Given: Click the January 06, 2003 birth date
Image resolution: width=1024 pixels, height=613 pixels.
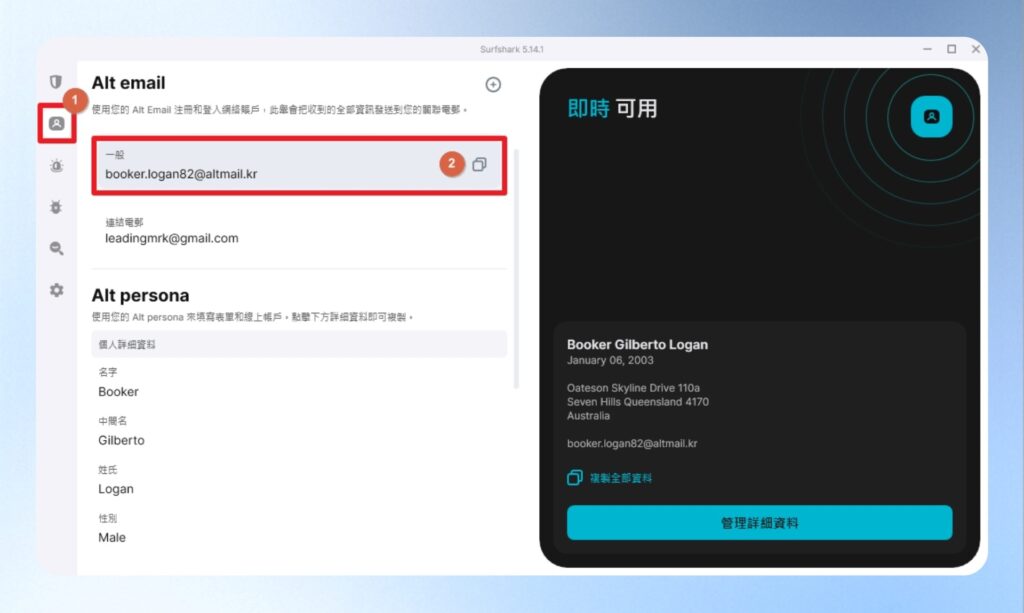Looking at the screenshot, I should point(610,360).
